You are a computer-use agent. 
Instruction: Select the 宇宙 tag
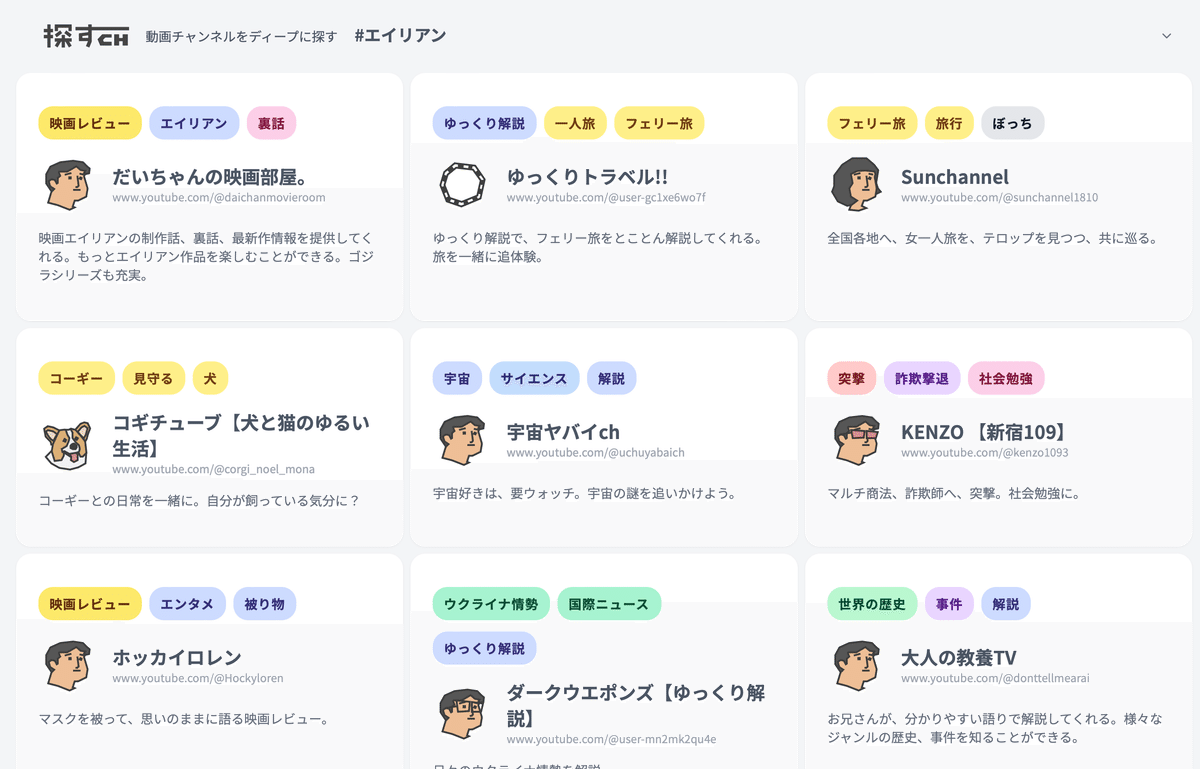[x=457, y=378]
